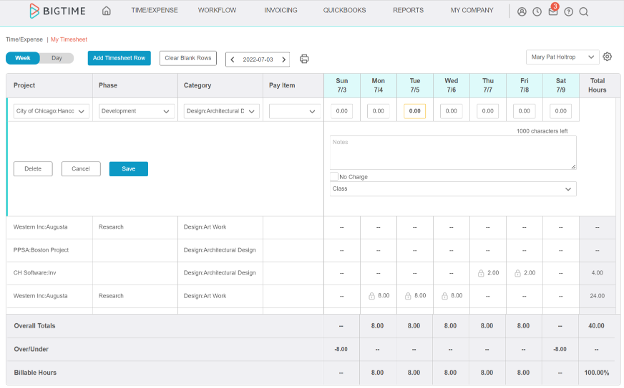Click the Fri 7/8 hours field
This screenshot has height=388, width=624.
click(524, 111)
